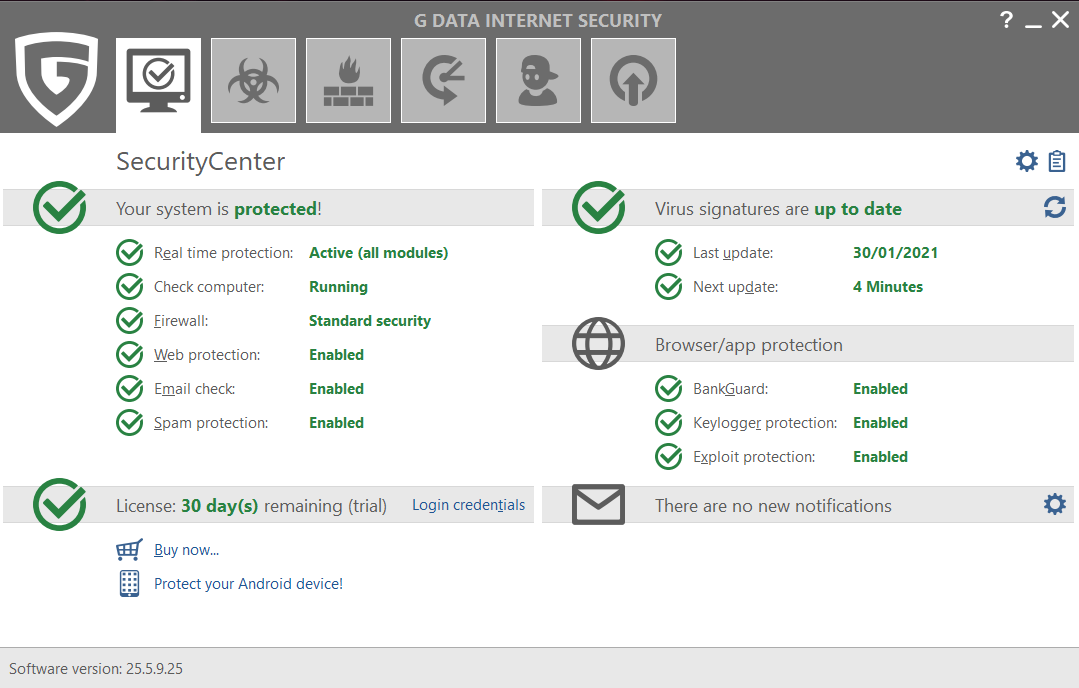Select the Keylogger protection label
This screenshot has width=1079, height=688.
765,423
